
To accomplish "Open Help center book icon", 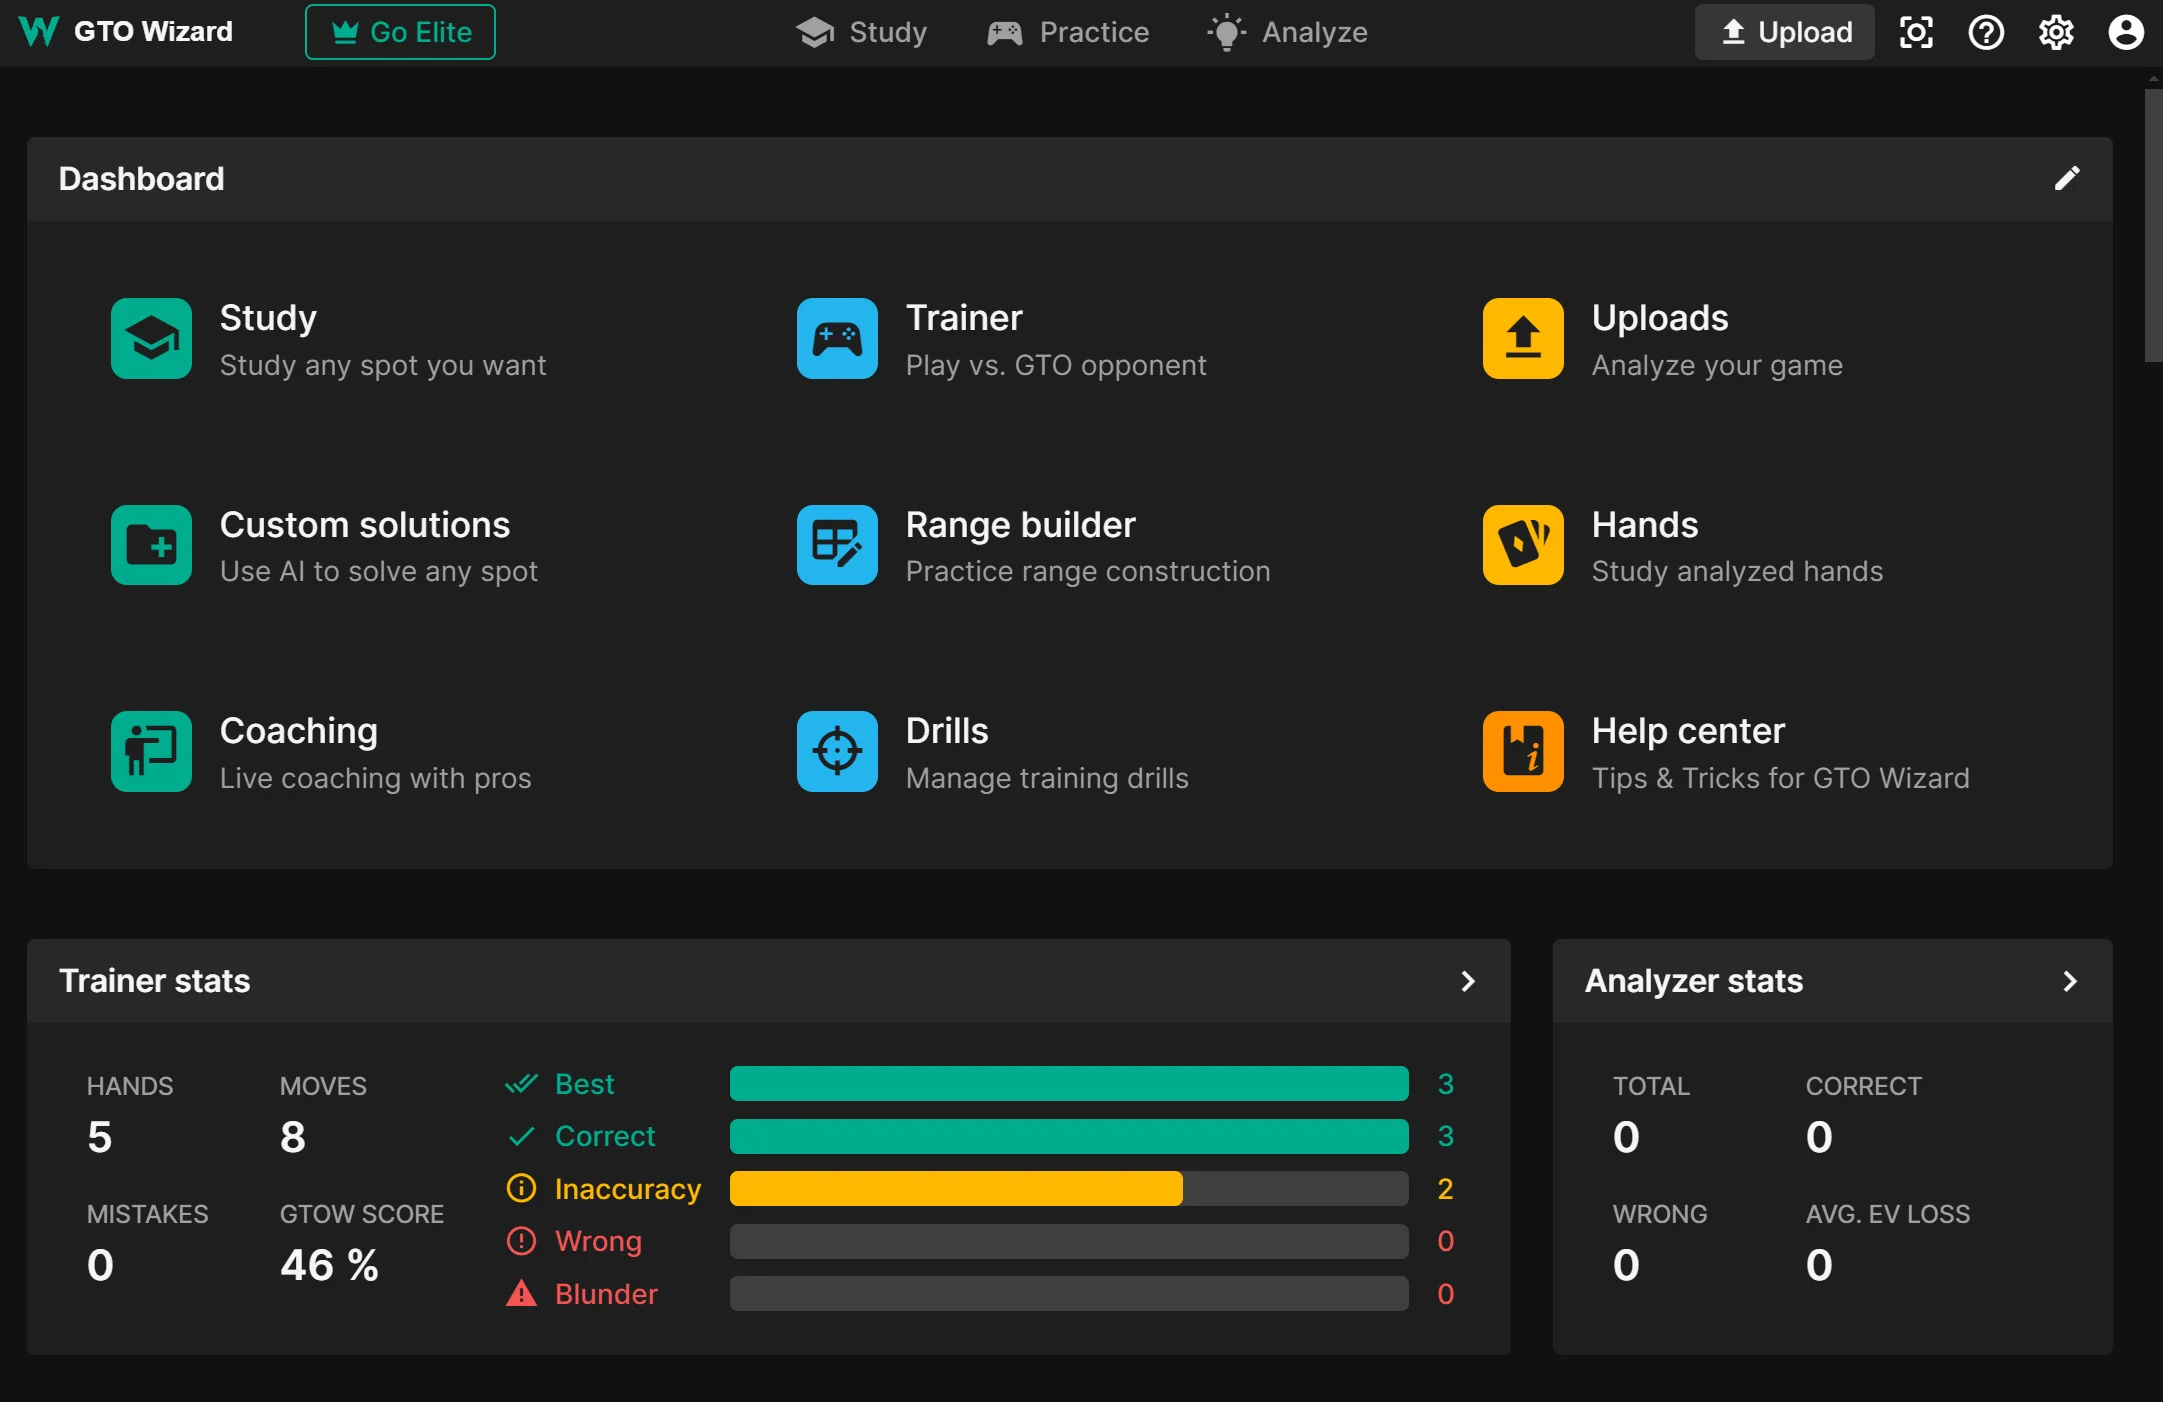I will (x=1522, y=751).
